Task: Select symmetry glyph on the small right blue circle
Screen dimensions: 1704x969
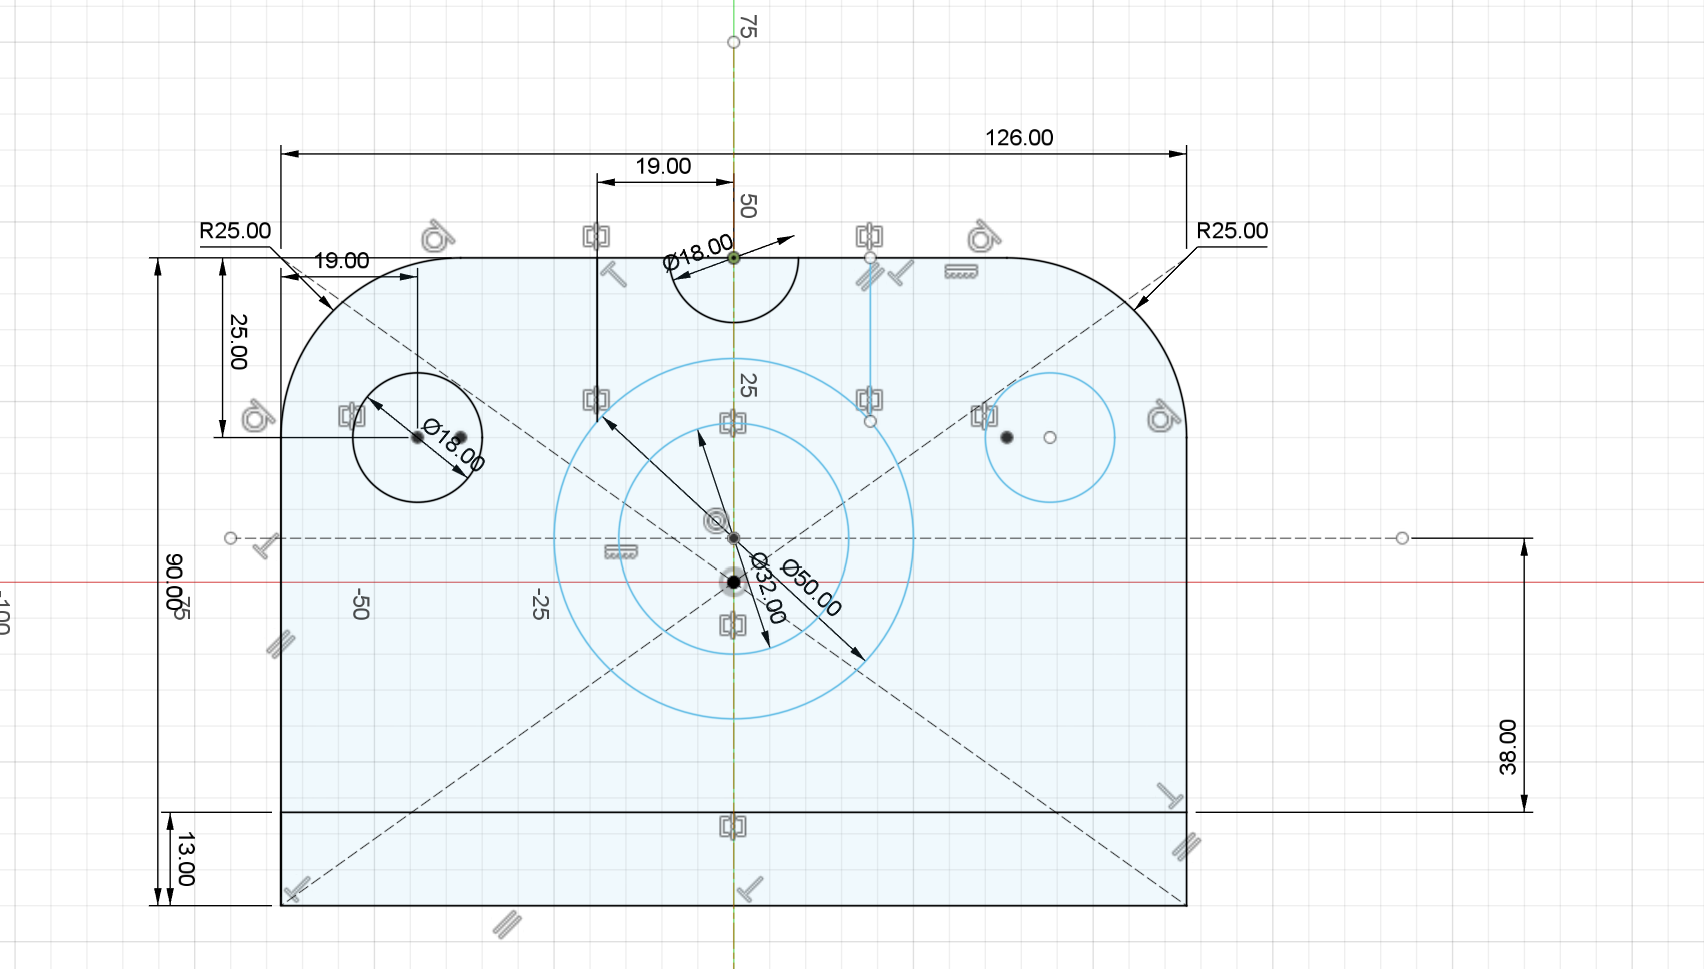Action: [984, 415]
